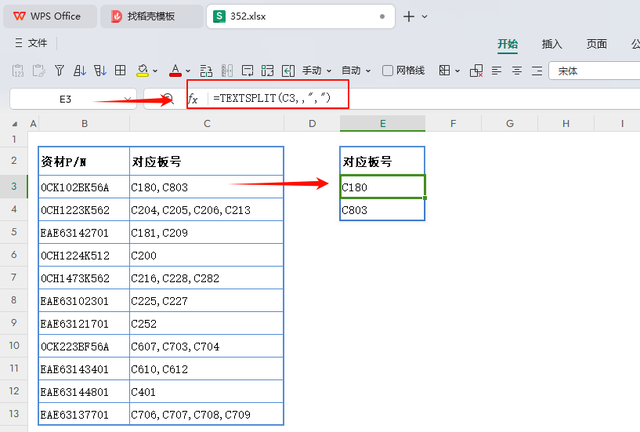Click cell with C216,C228,C282

click(207, 278)
